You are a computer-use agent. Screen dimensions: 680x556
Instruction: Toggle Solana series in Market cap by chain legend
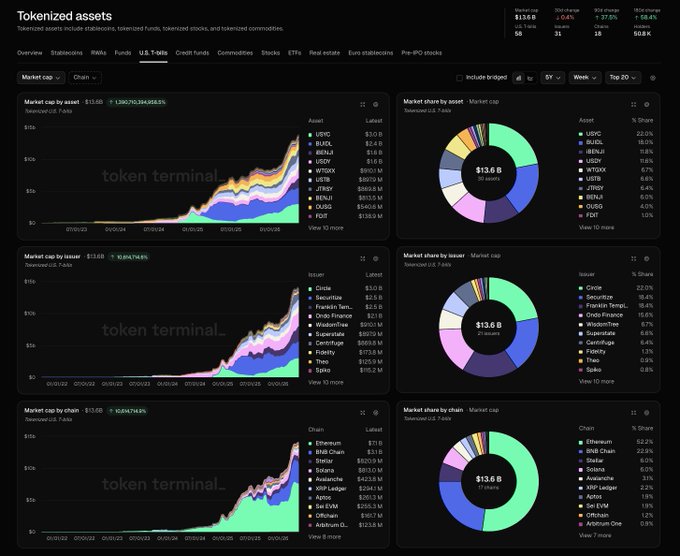click(x=345, y=471)
